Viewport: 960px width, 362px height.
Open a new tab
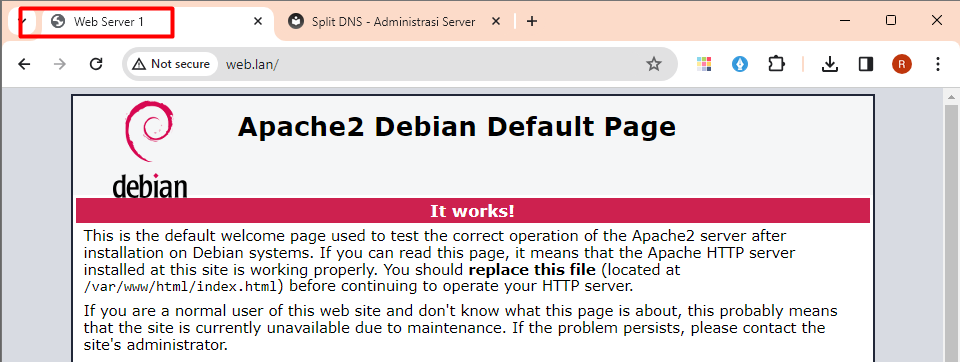(x=532, y=21)
